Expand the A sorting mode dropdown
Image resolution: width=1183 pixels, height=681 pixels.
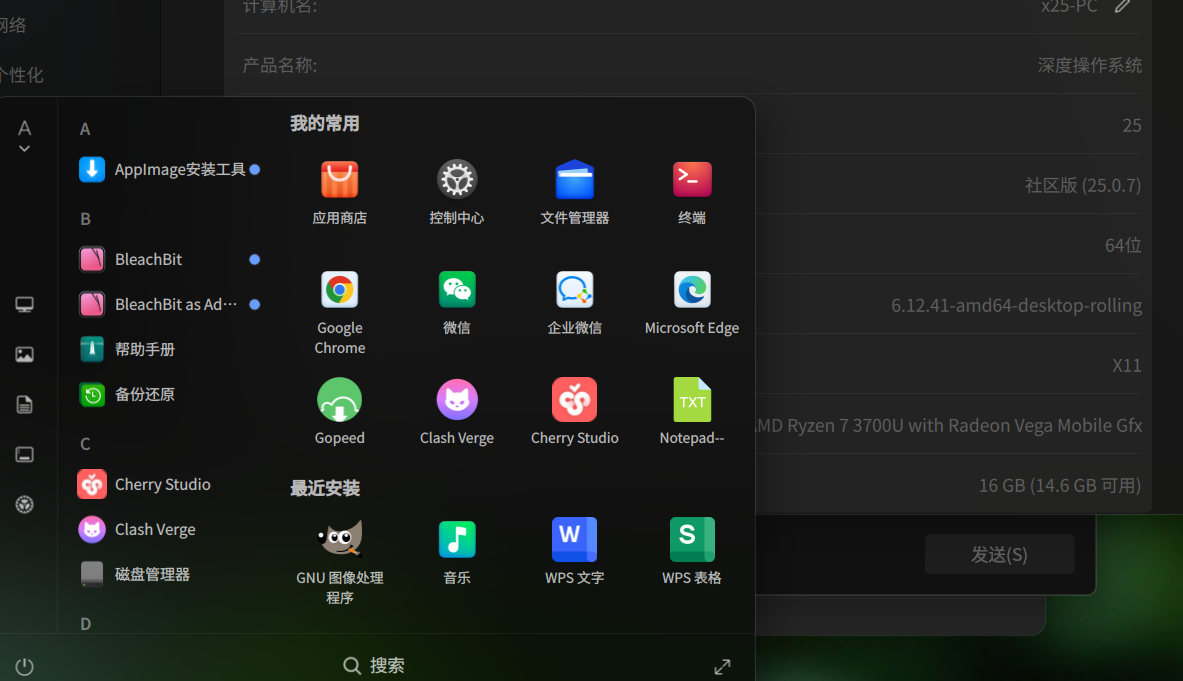(x=24, y=136)
